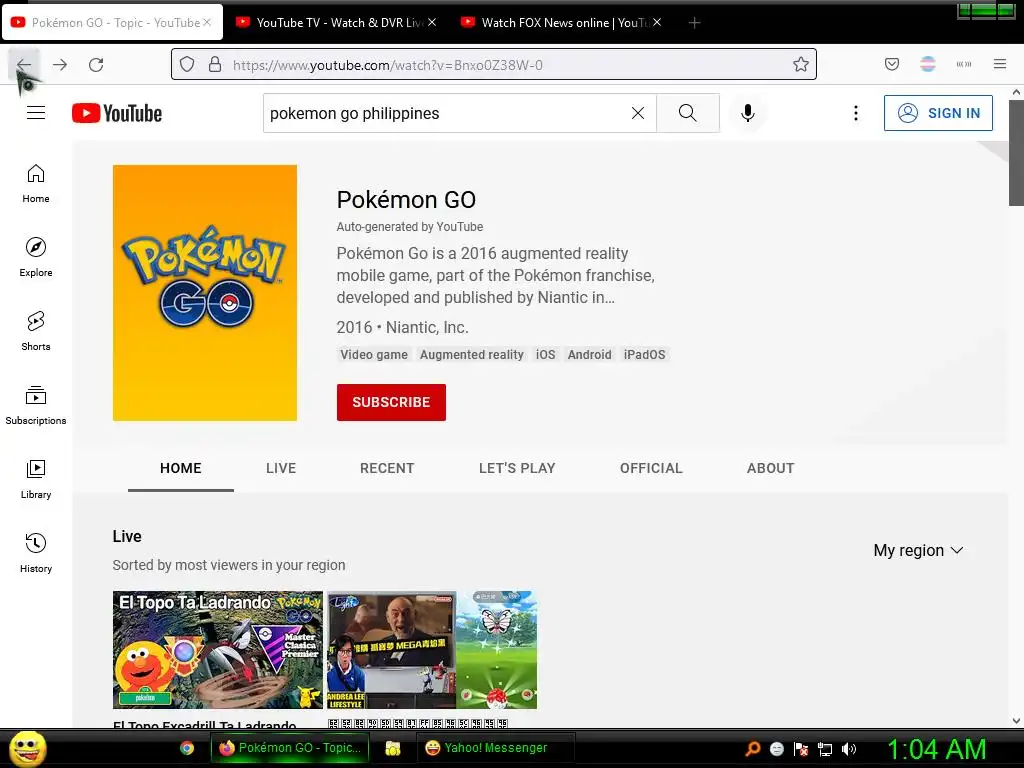Open tracking protection shield icon

(x=187, y=65)
